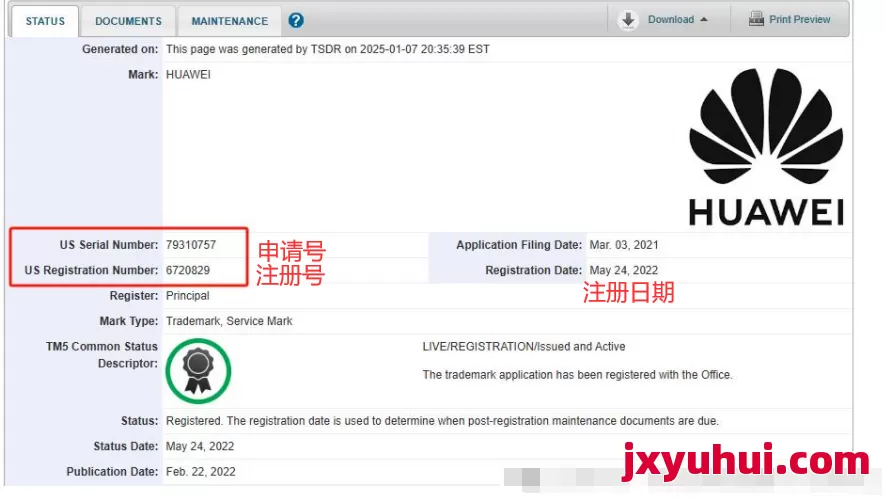Switch to the DOCUMENTS tab
This screenshot has height=499, width=886.
[x=128, y=21]
